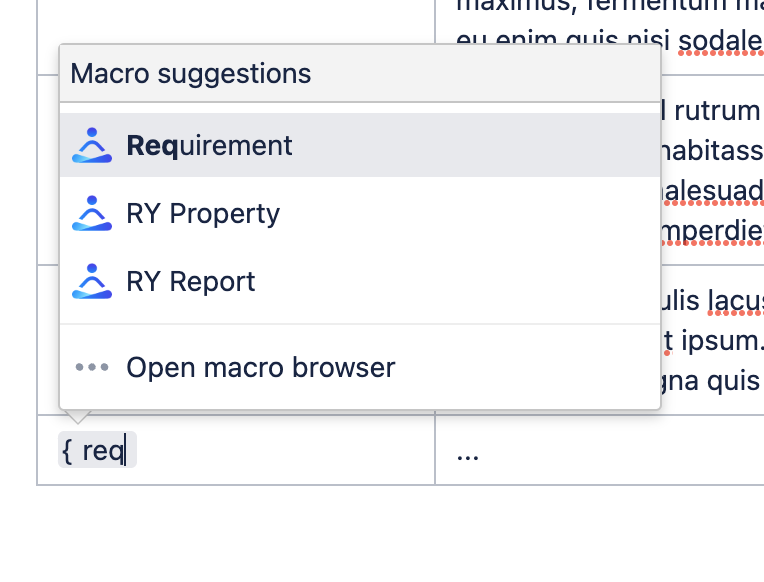764x582 pixels.
Task: Place cursor on the word 'rutrum'
Action: pyautogui.click(x=718, y=109)
